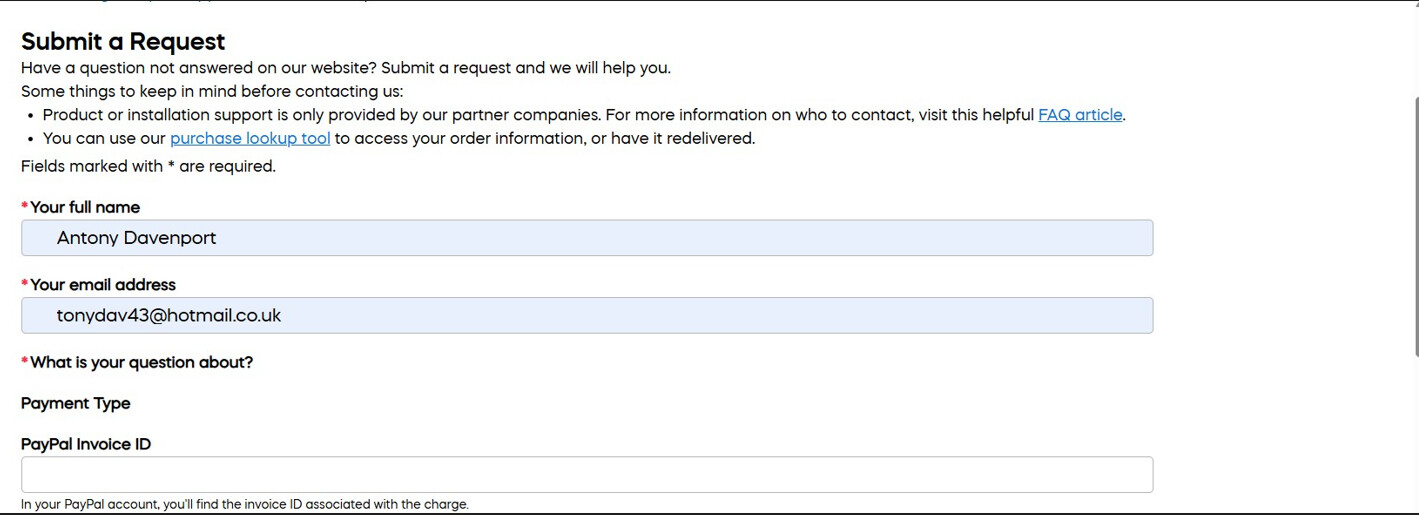This screenshot has width=1419, height=515.
Task: Click "Fields marked with * are required" text
Action: (148, 167)
